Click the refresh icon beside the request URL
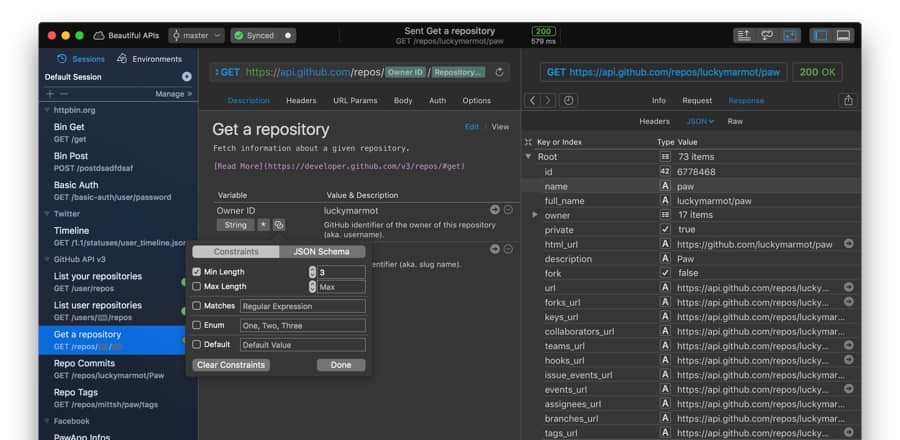Screen dimensions: 900x440 click(x=500, y=72)
